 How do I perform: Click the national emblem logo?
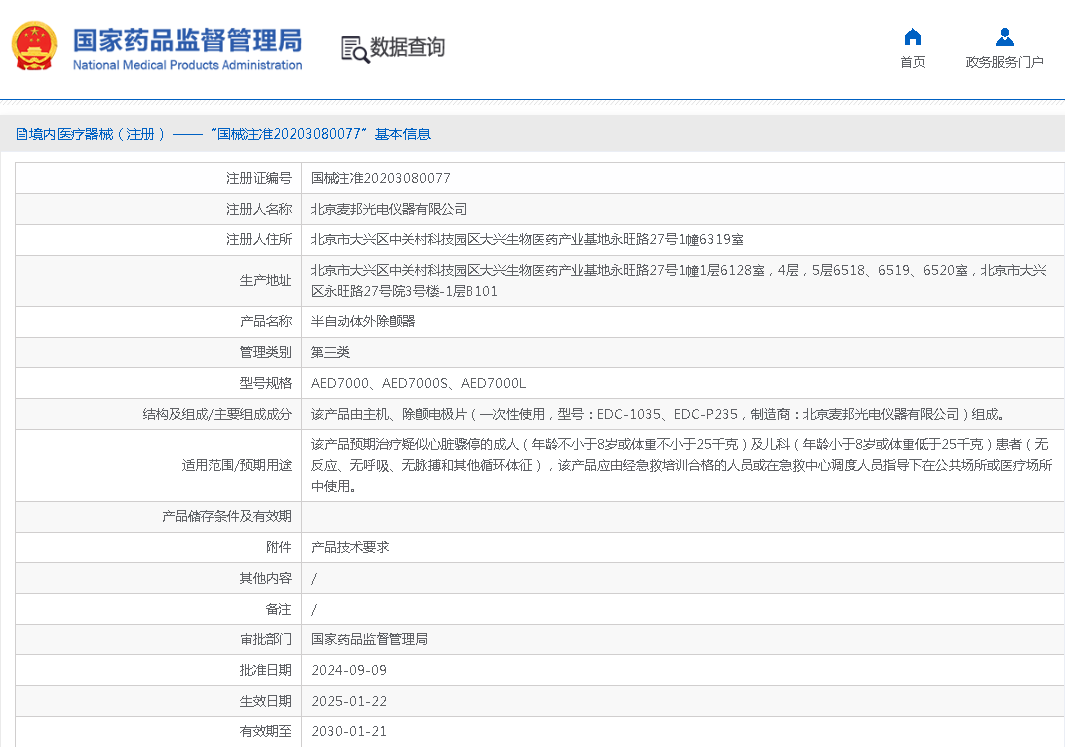tap(34, 47)
